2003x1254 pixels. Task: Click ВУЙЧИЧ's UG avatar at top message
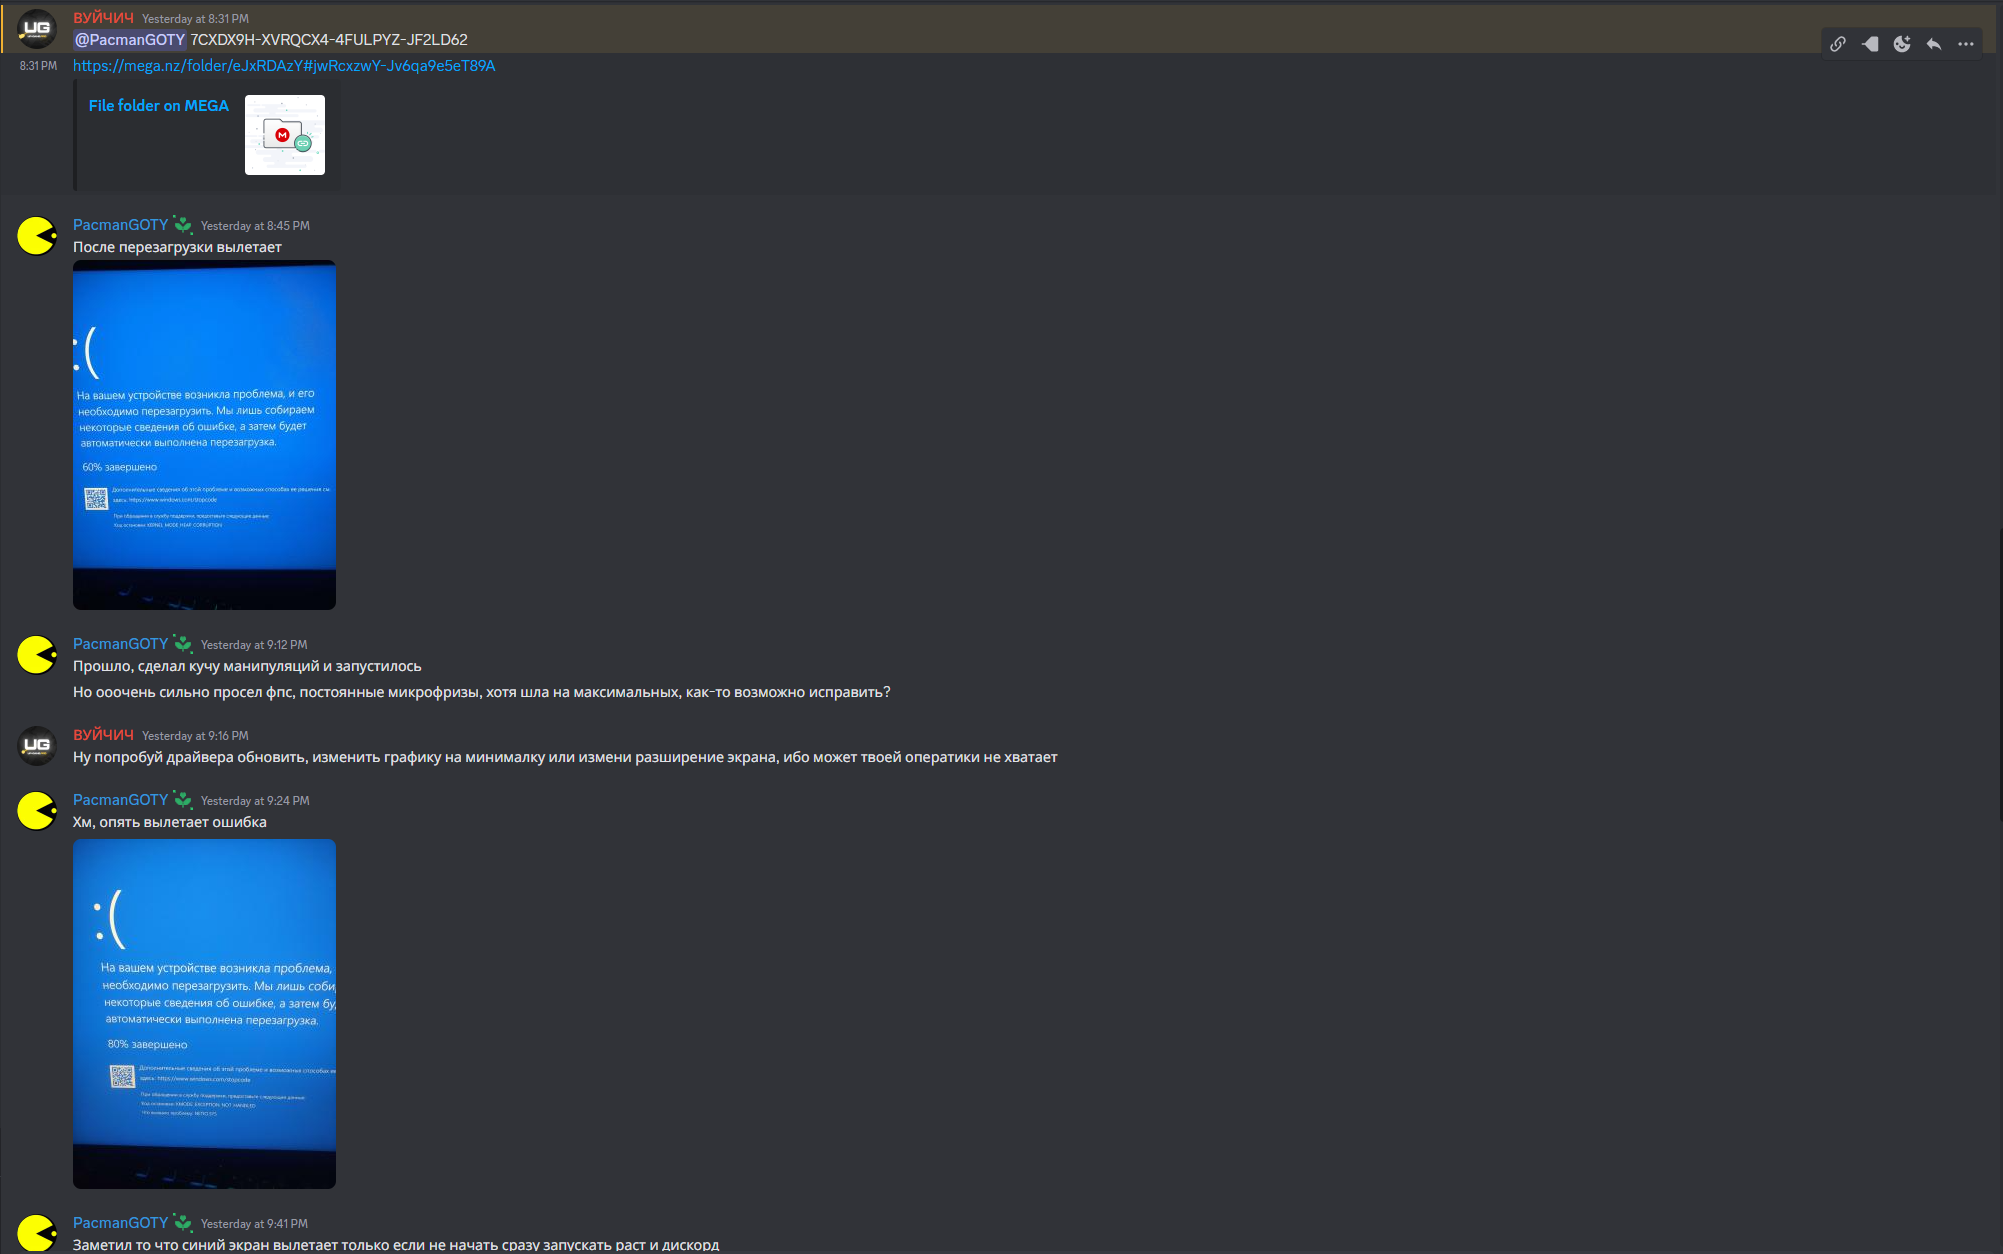point(37,29)
